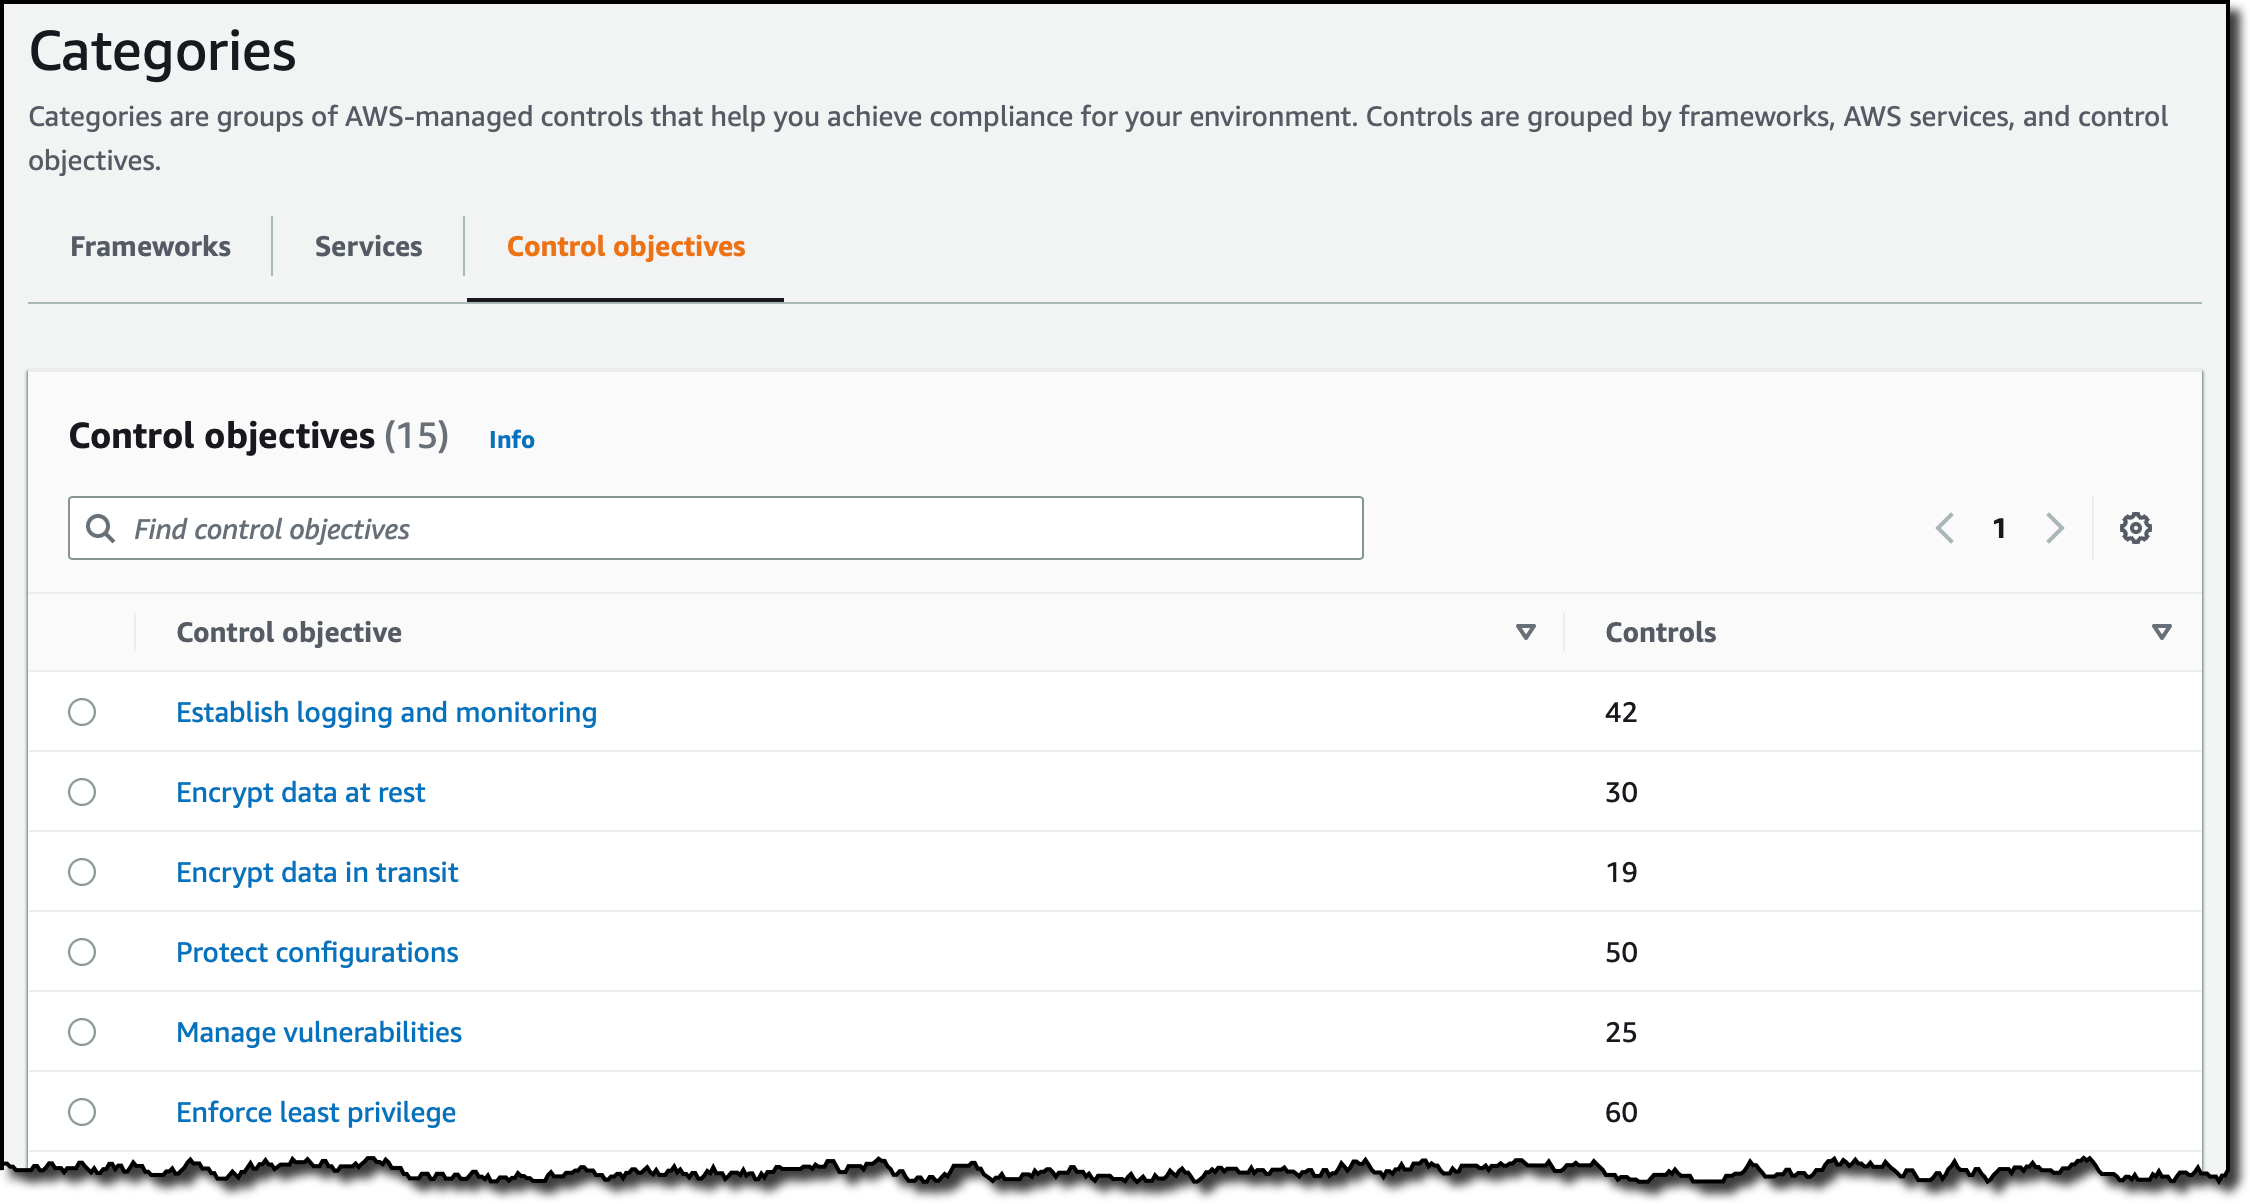Go to previous page of objectives
Viewport: 2250px width, 1204px height.
coord(1945,528)
